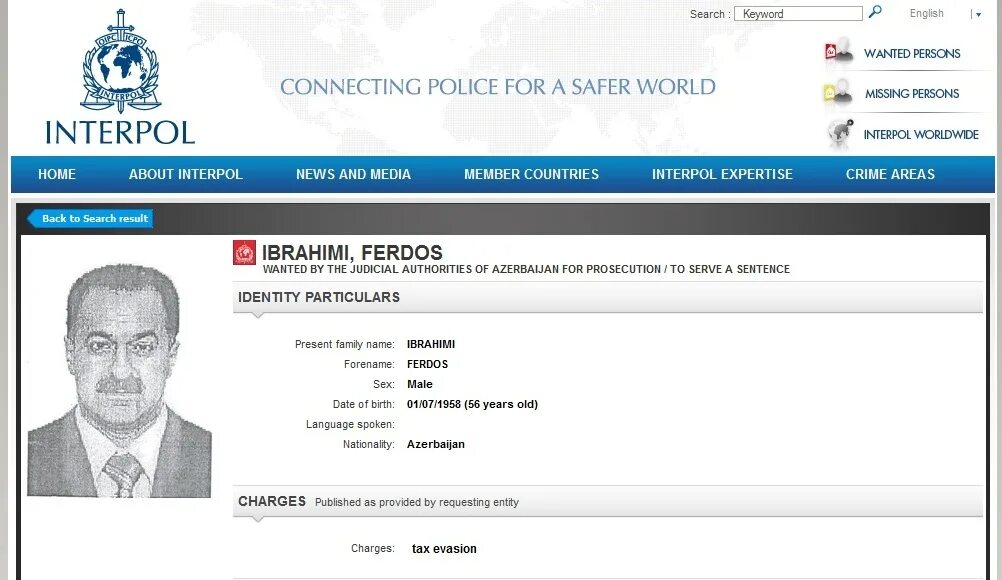Click the Interpol Worldwide globe icon

(x=840, y=133)
